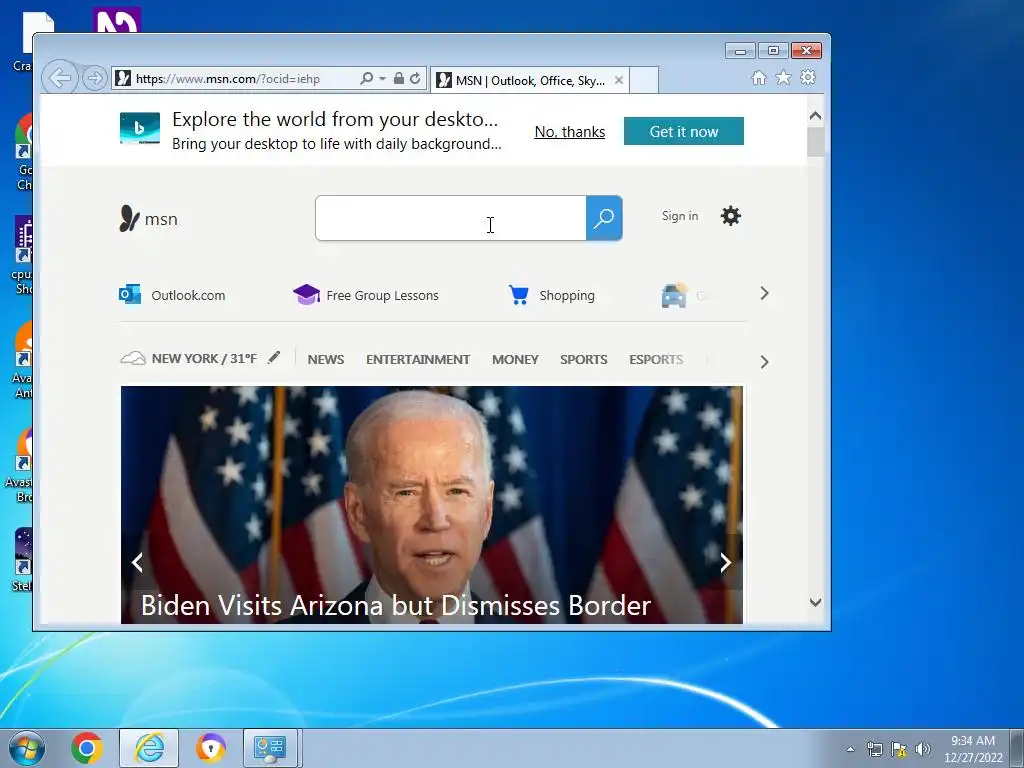Viewport: 1024px width, 768px height.
Task: Click the Bing wallpaper app icon in banner
Action: pos(140,128)
